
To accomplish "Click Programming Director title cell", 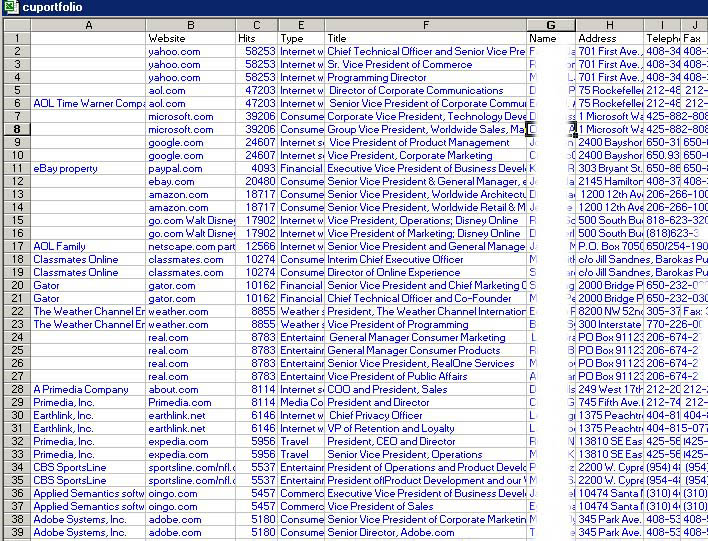I will (x=426, y=77).
